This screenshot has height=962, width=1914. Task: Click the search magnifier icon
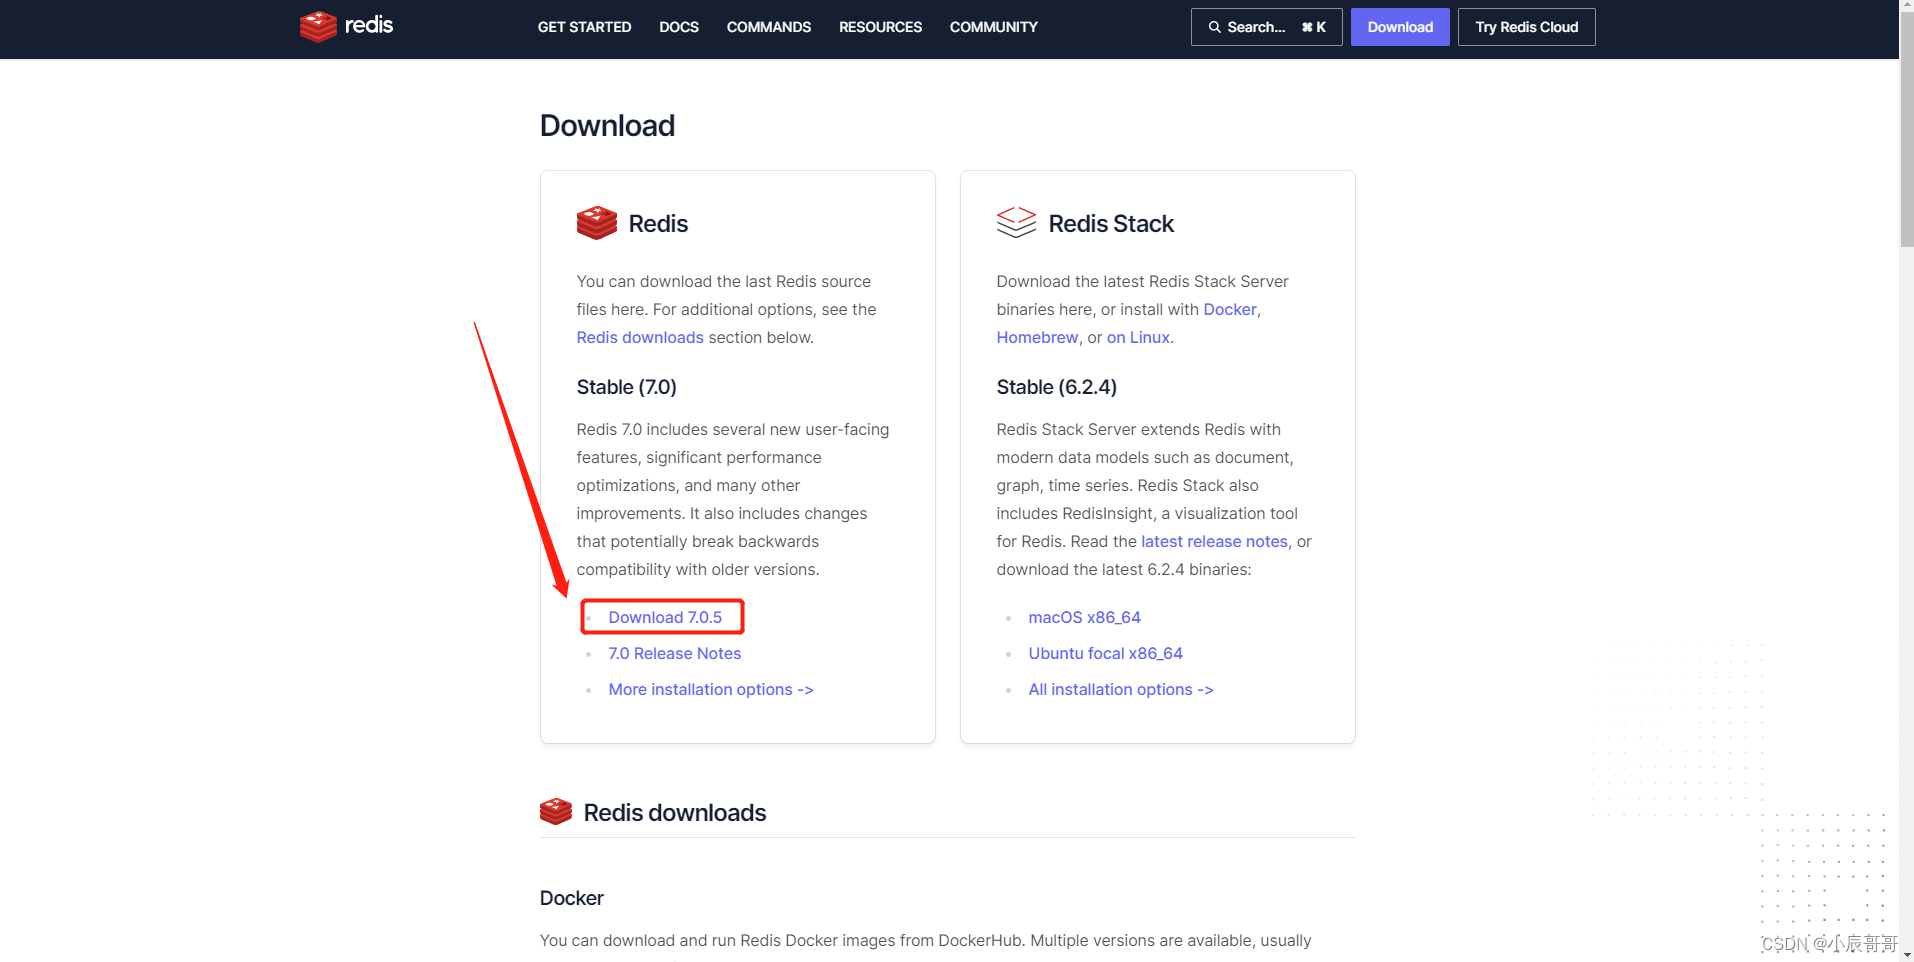pos(1214,27)
